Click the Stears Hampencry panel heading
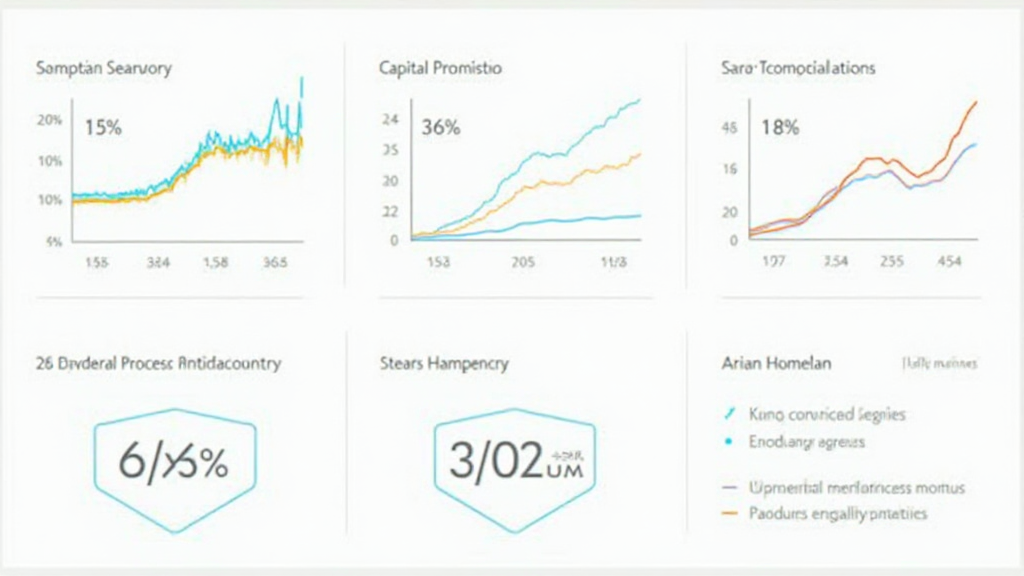1024x576 pixels. (445, 363)
